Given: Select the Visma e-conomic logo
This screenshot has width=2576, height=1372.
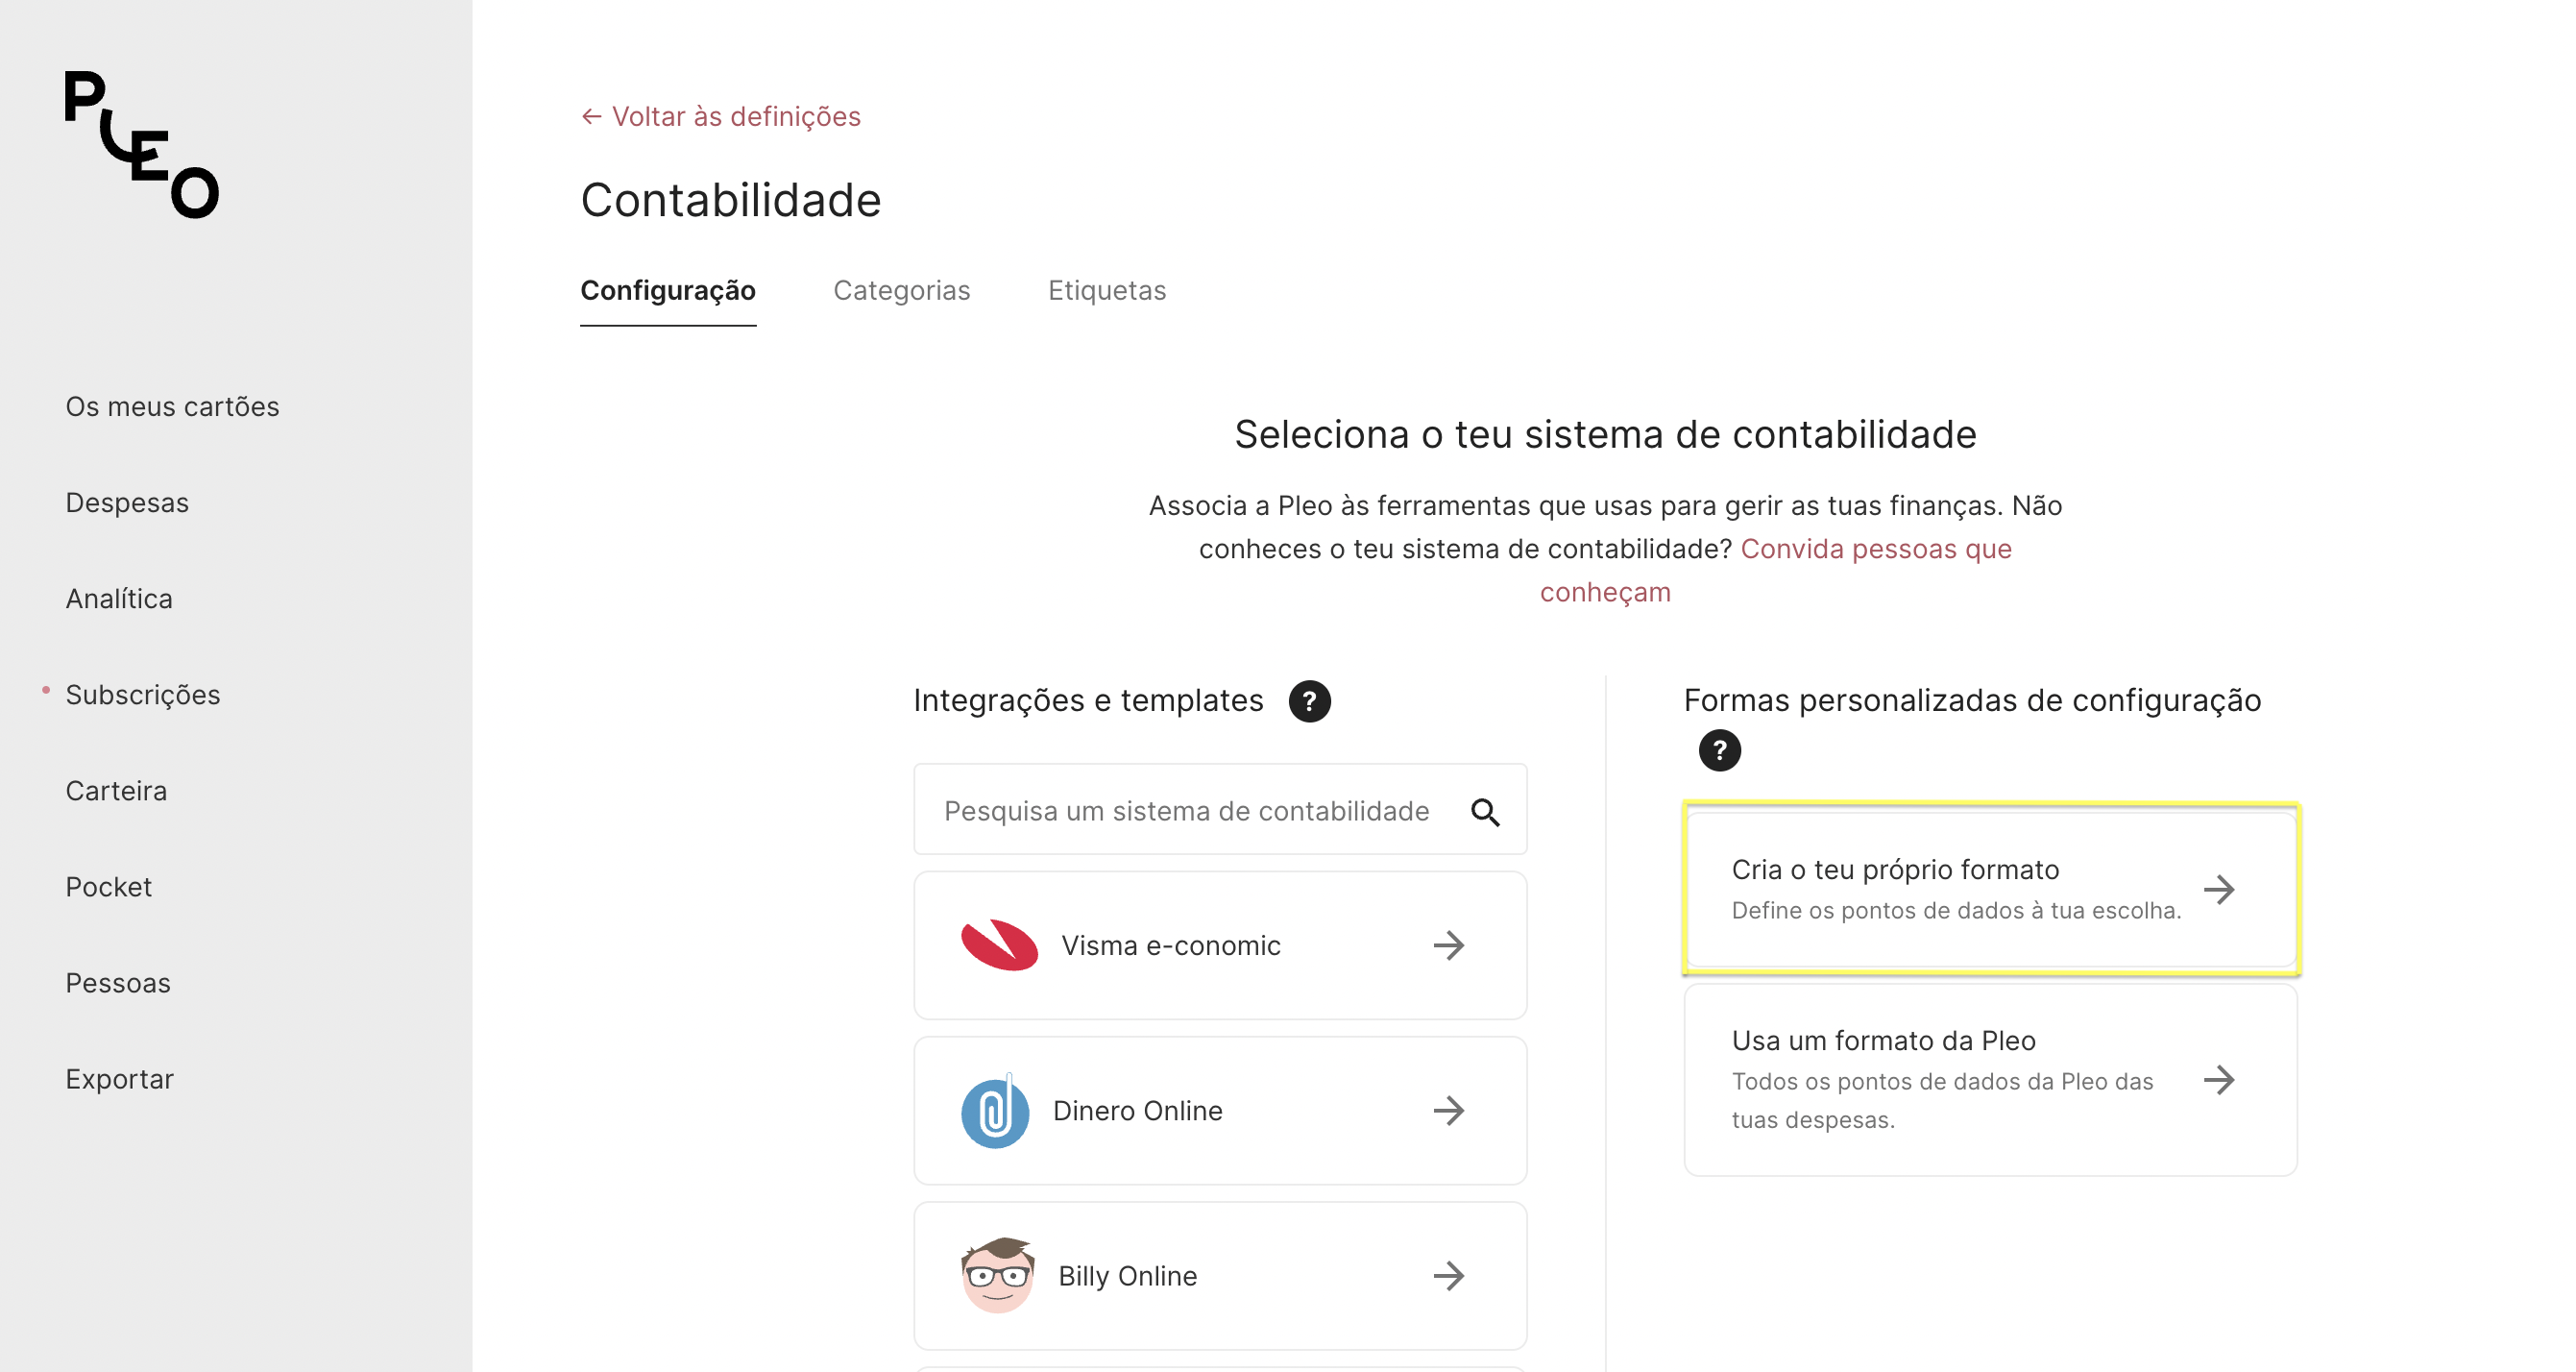Looking at the screenshot, I should 999,945.
